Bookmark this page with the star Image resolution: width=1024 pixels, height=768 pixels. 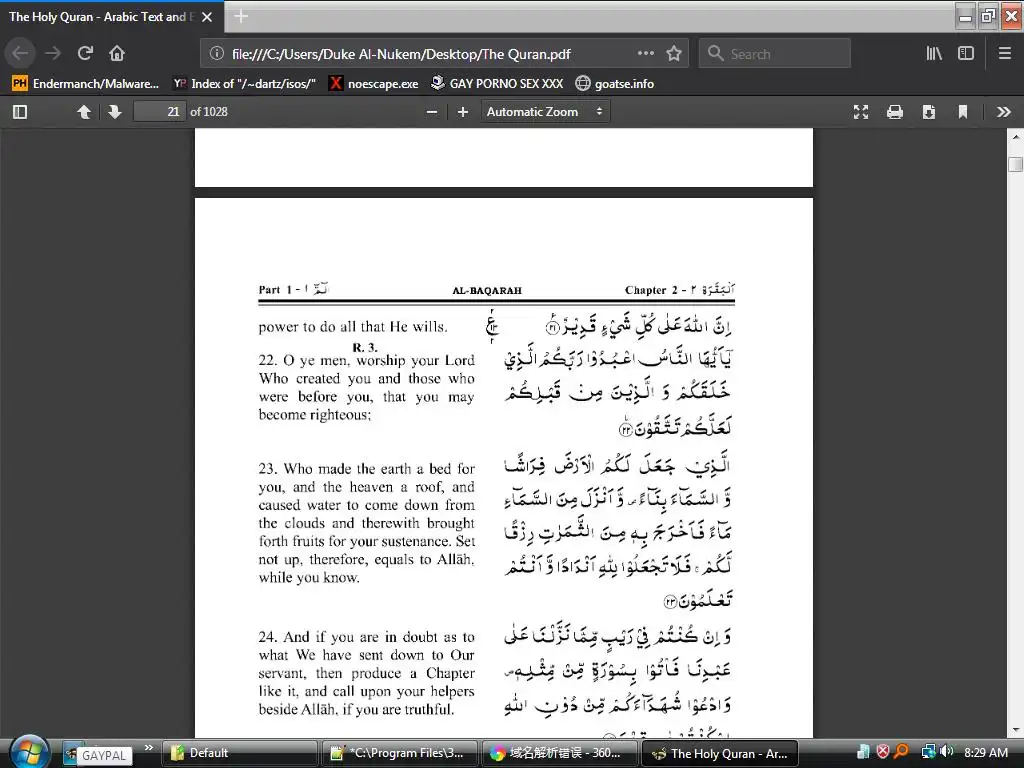[674, 53]
